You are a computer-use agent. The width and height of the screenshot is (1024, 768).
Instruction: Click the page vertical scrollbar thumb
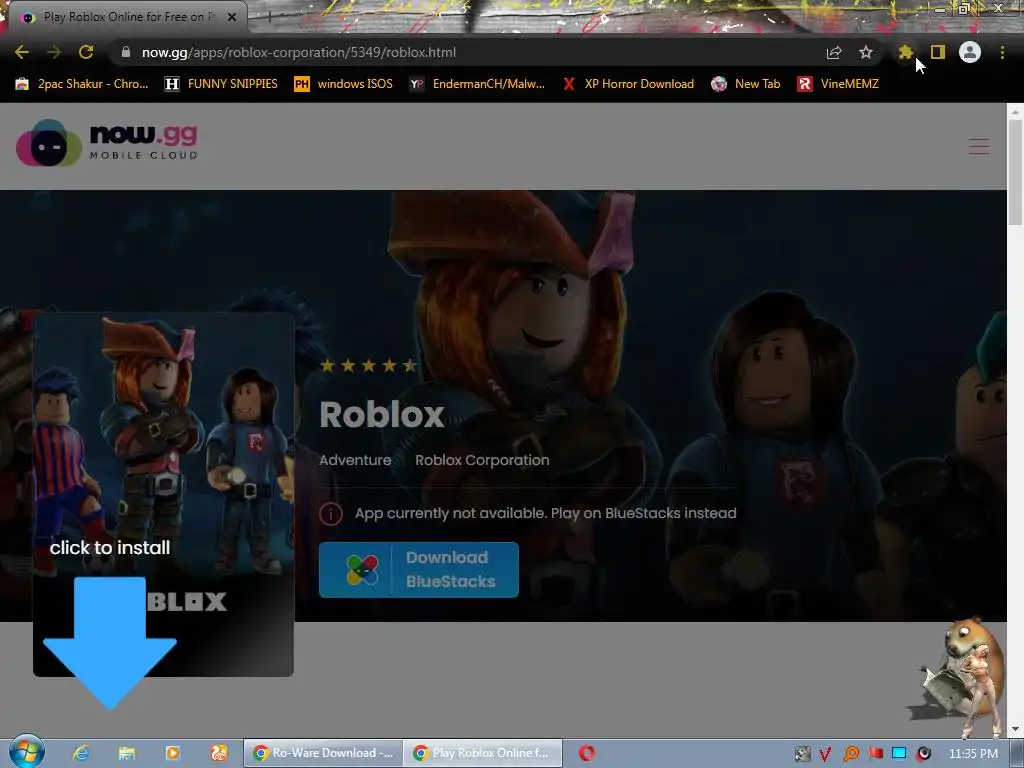coord(1015,173)
